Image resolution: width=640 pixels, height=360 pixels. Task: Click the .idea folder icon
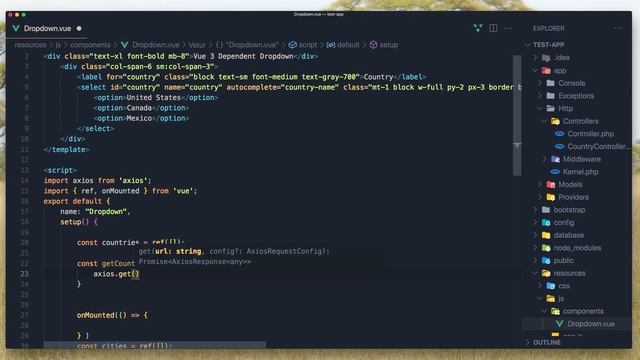[546, 58]
